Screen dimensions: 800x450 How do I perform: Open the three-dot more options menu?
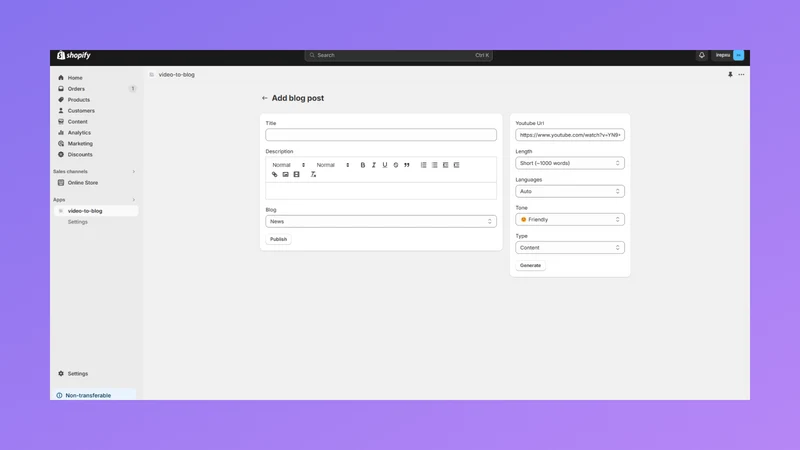click(x=741, y=74)
